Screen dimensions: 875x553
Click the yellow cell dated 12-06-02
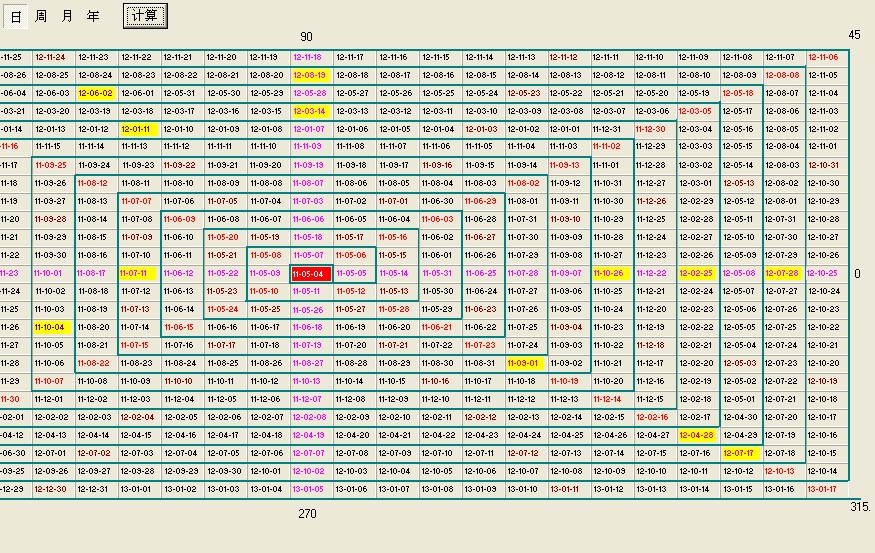point(95,93)
